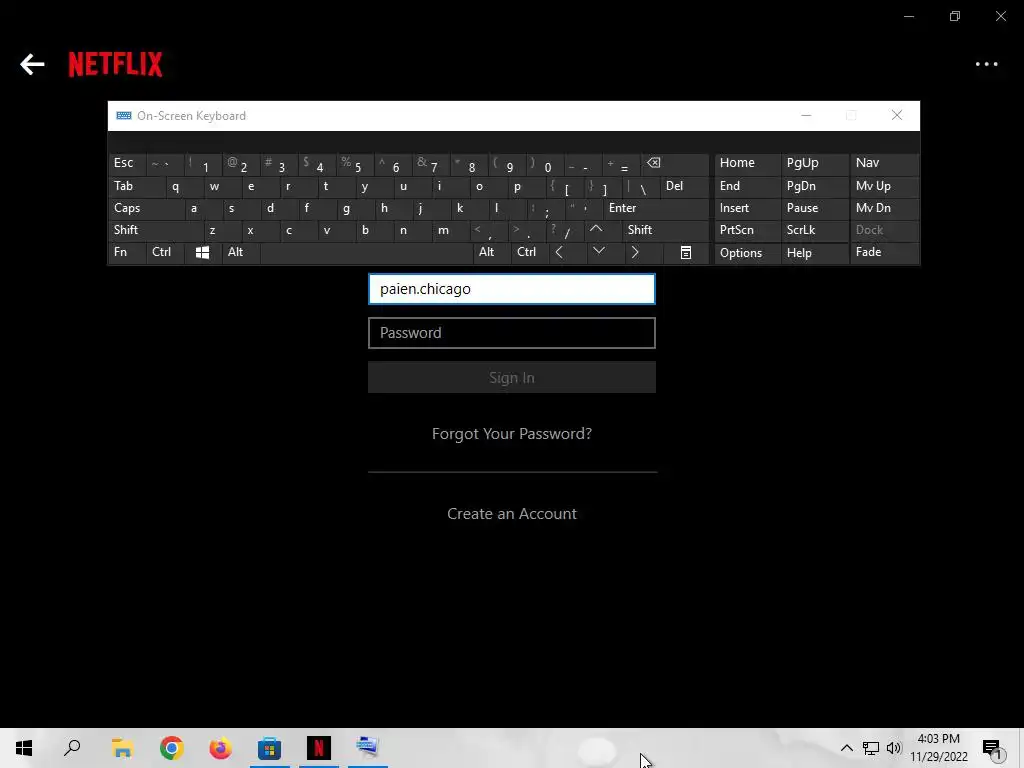Go back with the Netflix back arrow
This screenshot has width=1024, height=768.
(x=32, y=64)
